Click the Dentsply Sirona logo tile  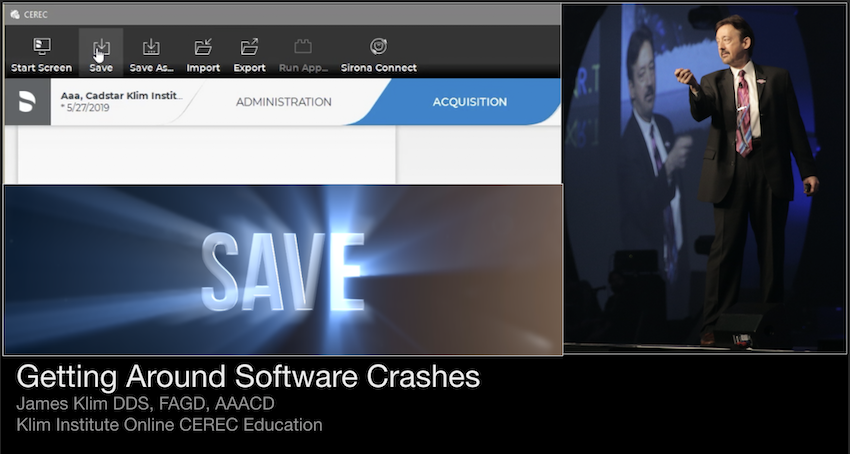pos(28,102)
